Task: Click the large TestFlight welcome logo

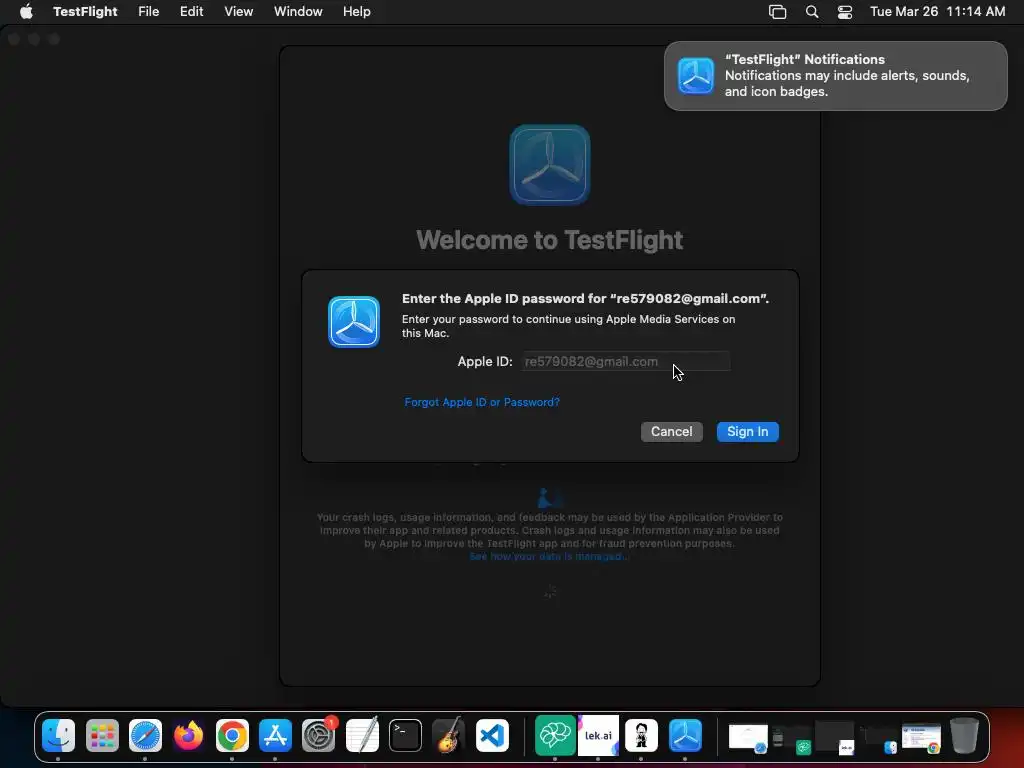Action: [550, 165]
